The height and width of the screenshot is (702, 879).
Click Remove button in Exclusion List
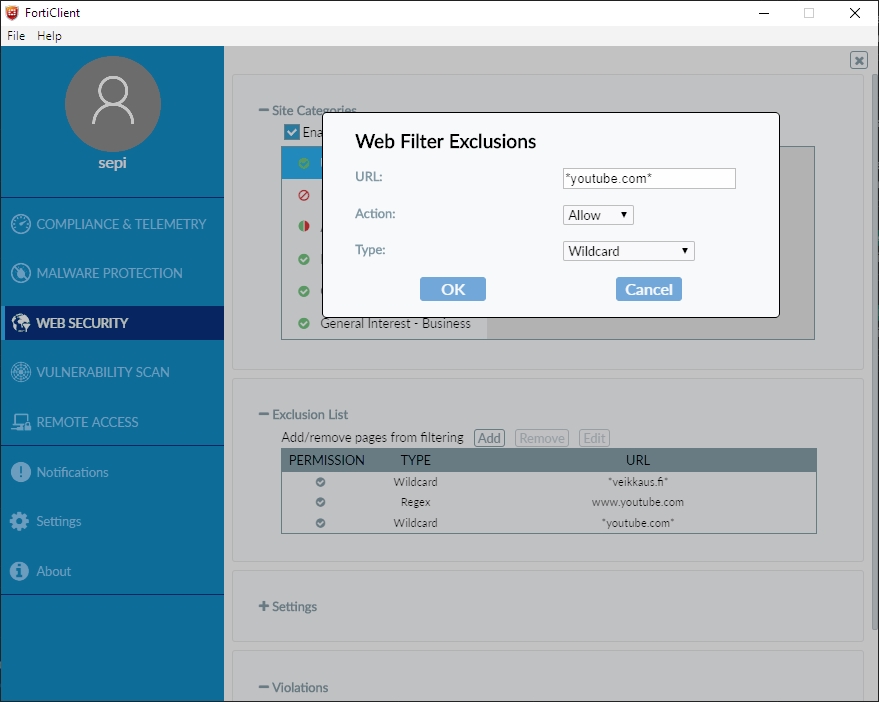click(x=542, y=438)
